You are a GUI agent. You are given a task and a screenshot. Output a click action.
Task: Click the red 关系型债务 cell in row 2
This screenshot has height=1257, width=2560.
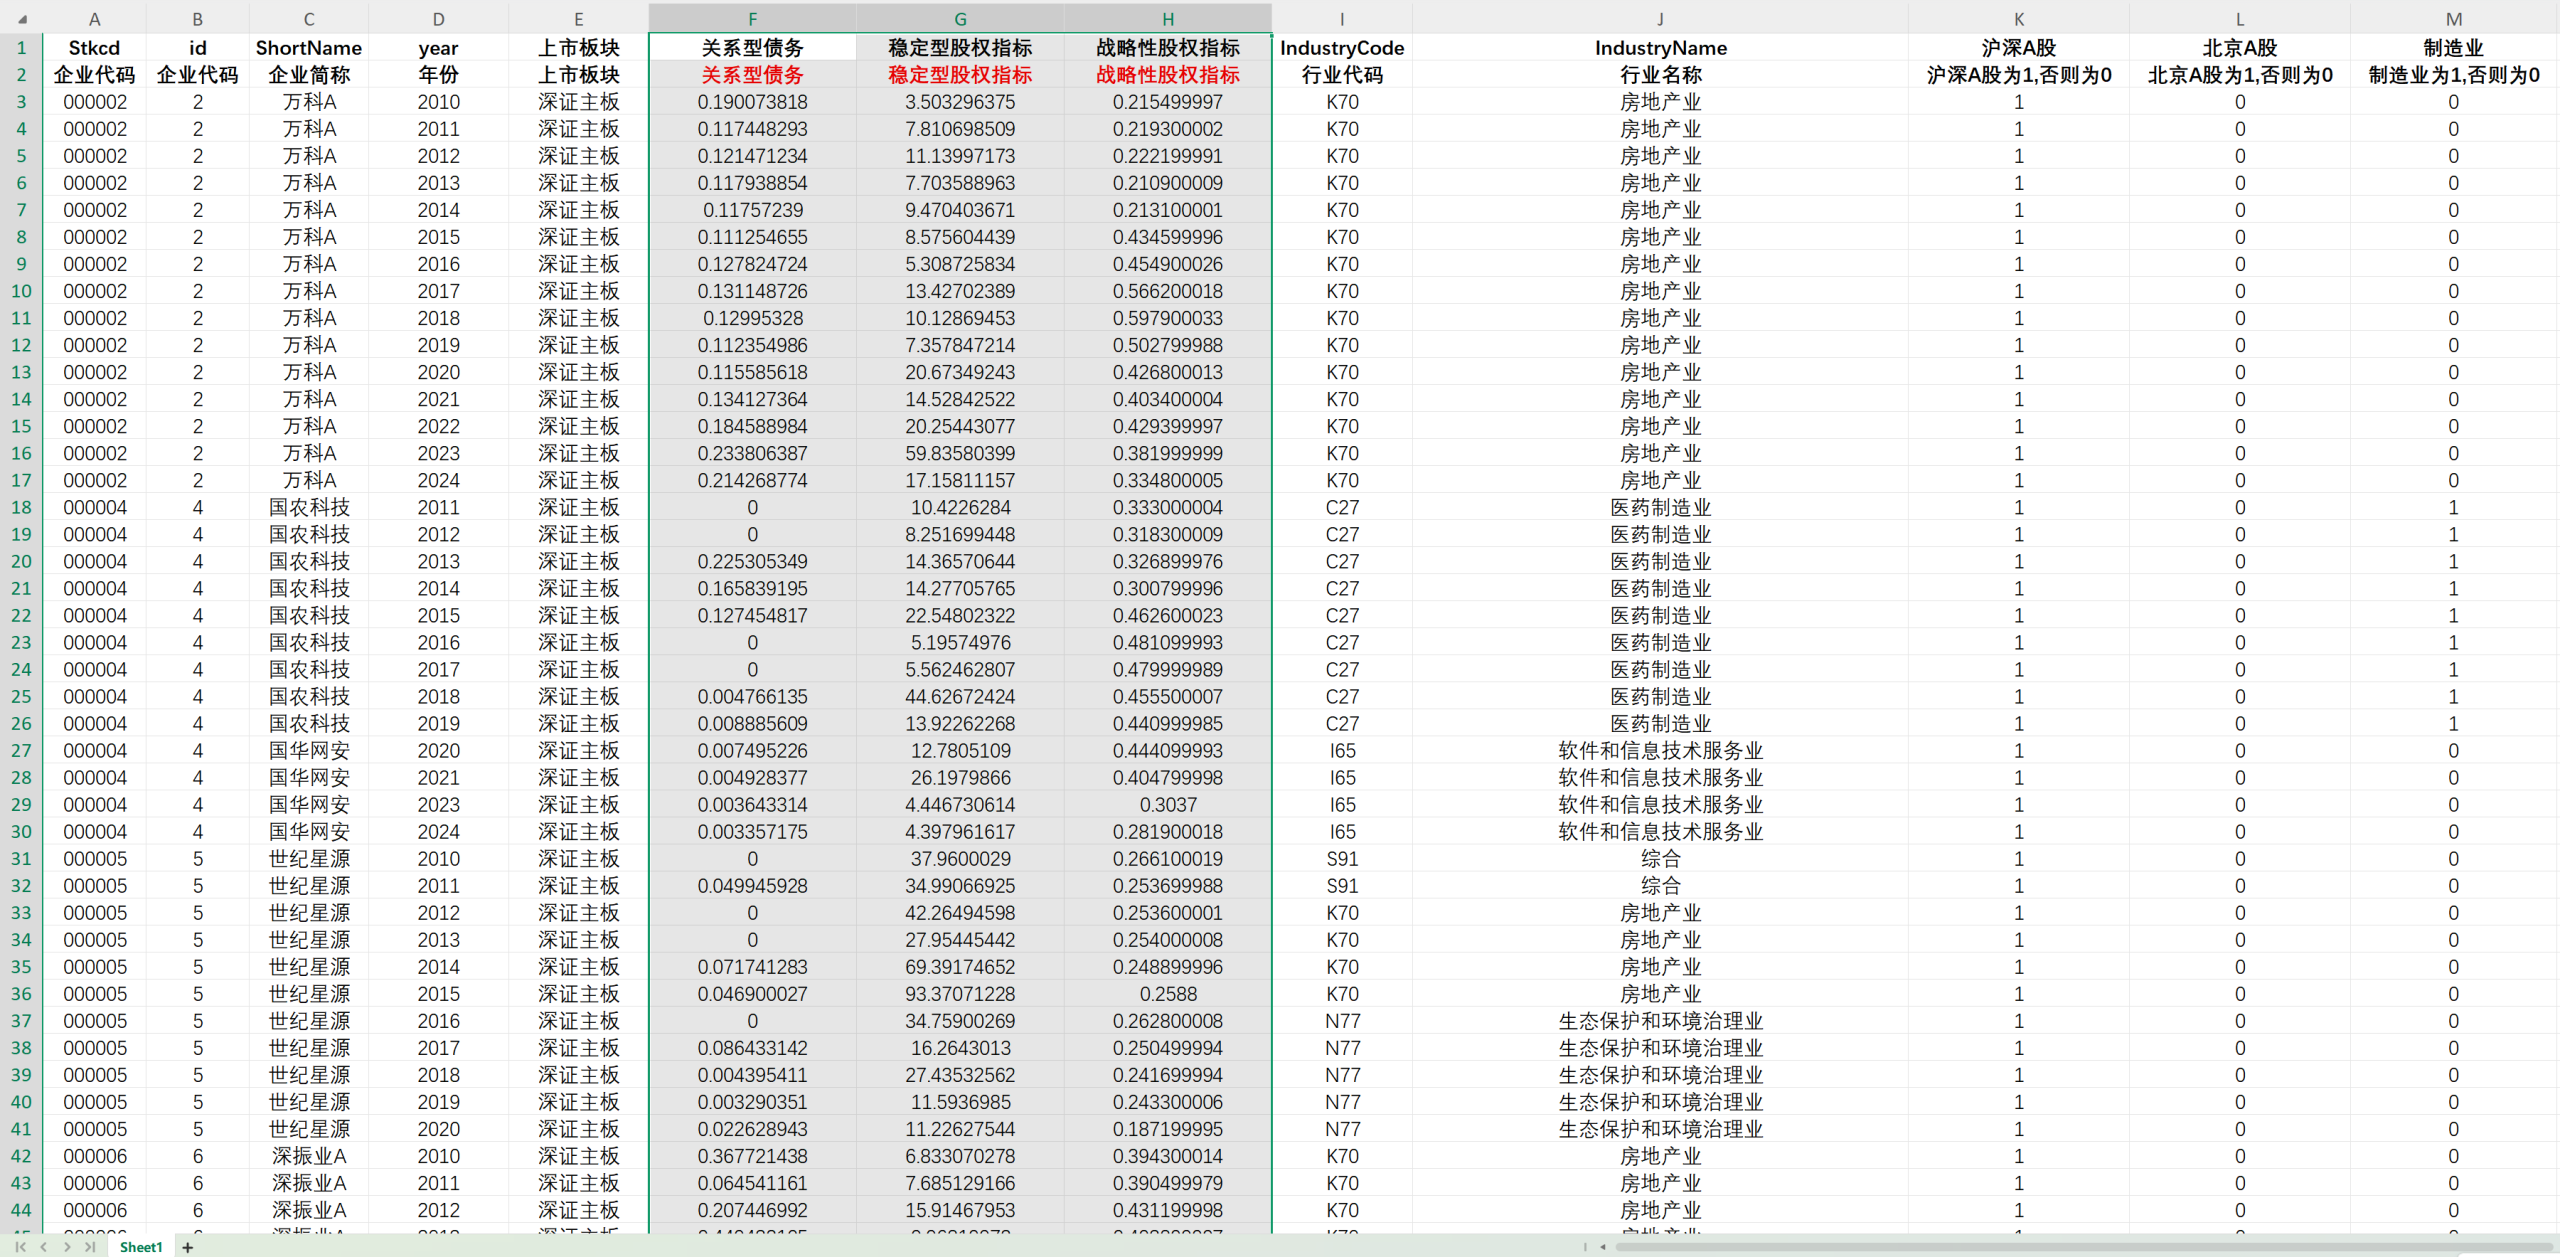752,75
